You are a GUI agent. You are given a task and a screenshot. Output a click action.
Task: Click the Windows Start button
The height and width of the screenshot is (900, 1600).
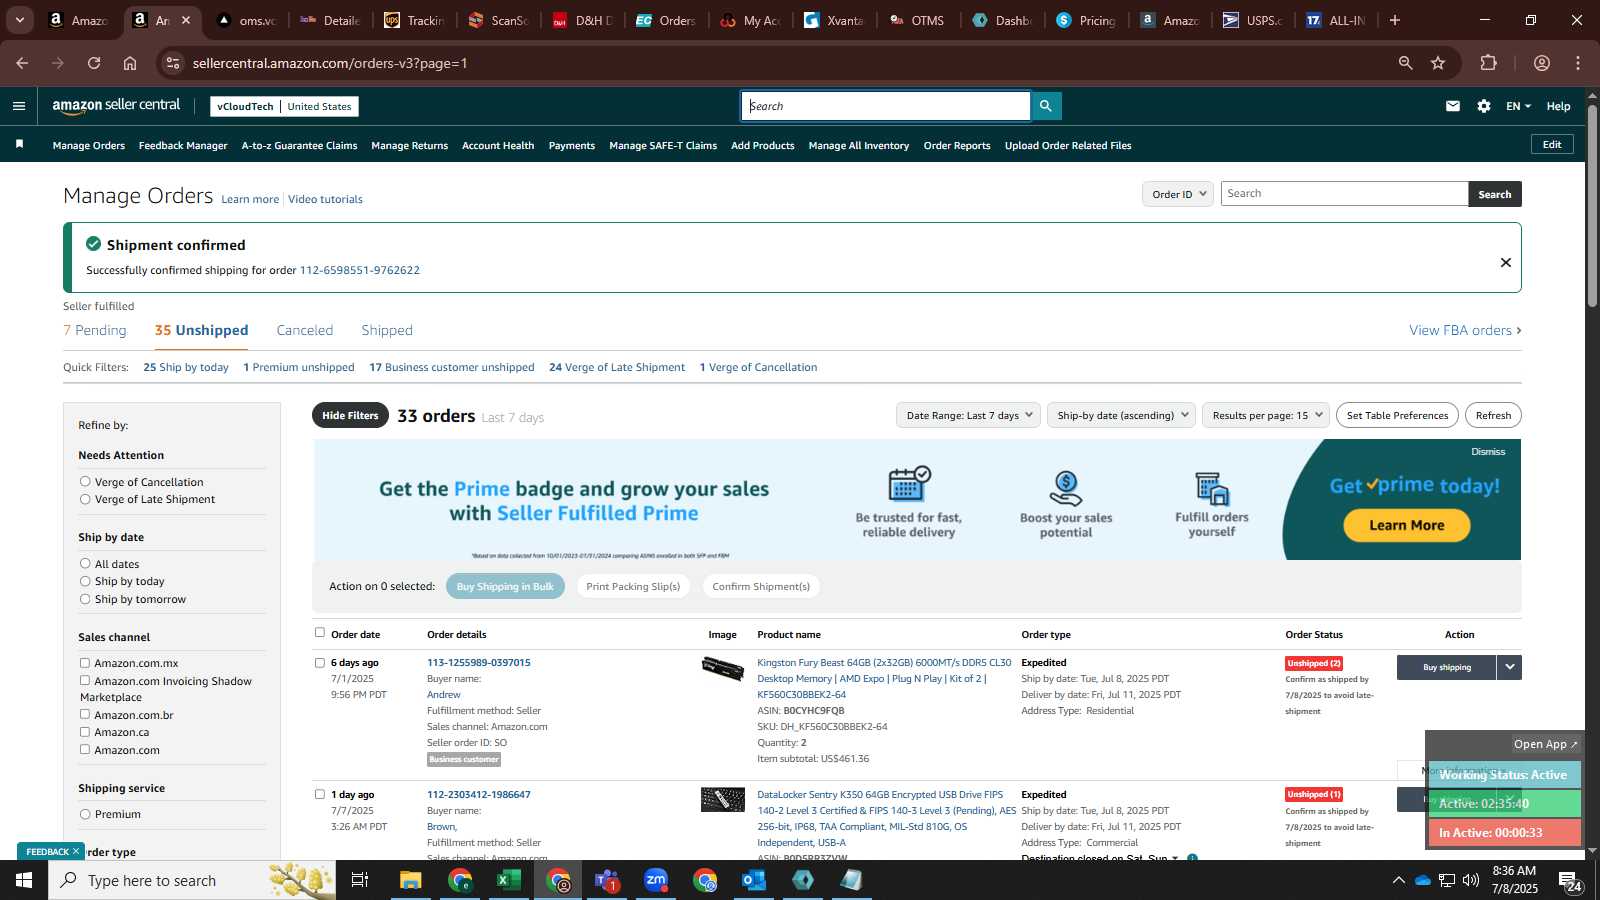pyautogui.click(x=24, y=880)
